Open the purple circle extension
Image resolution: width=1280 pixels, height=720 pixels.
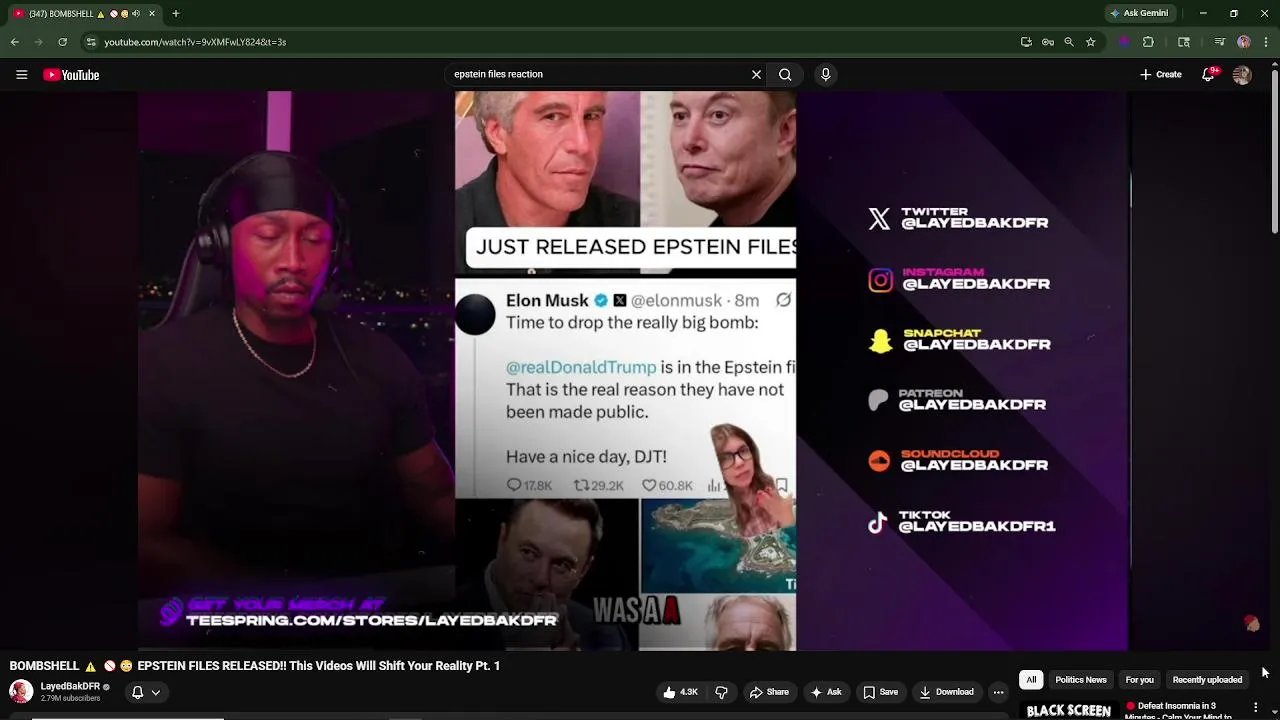(x=1124, y=42)
